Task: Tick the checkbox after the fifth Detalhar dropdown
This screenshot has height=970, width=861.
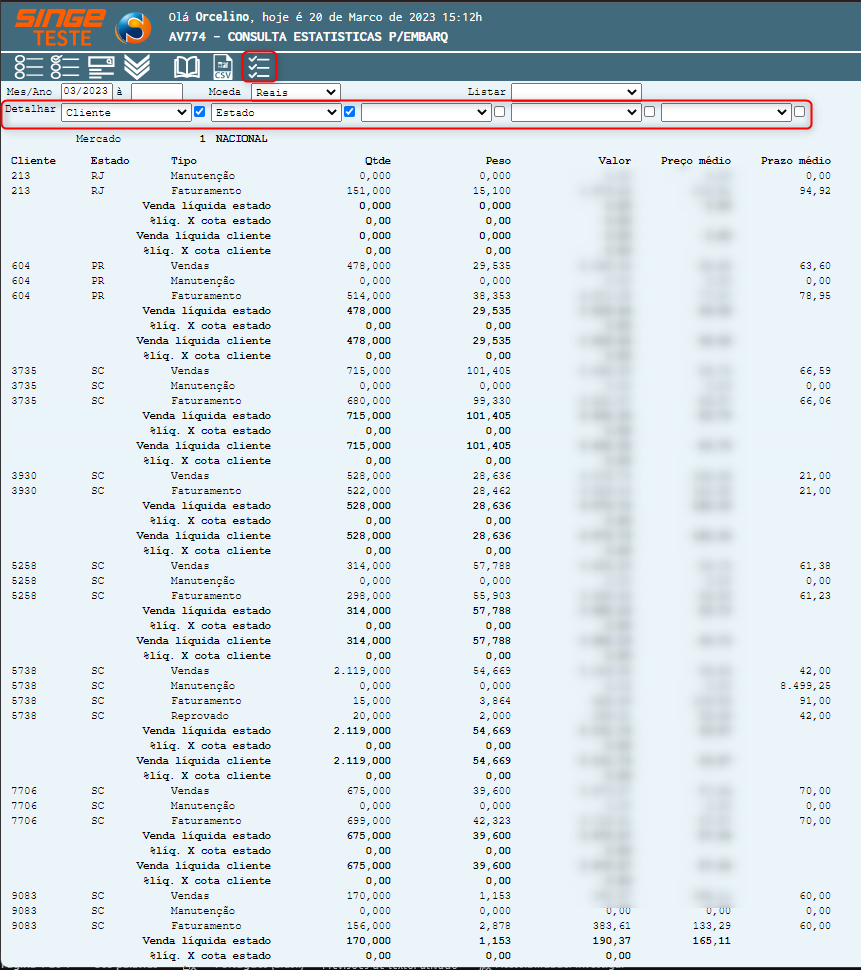Action: [x=799, y=111]
